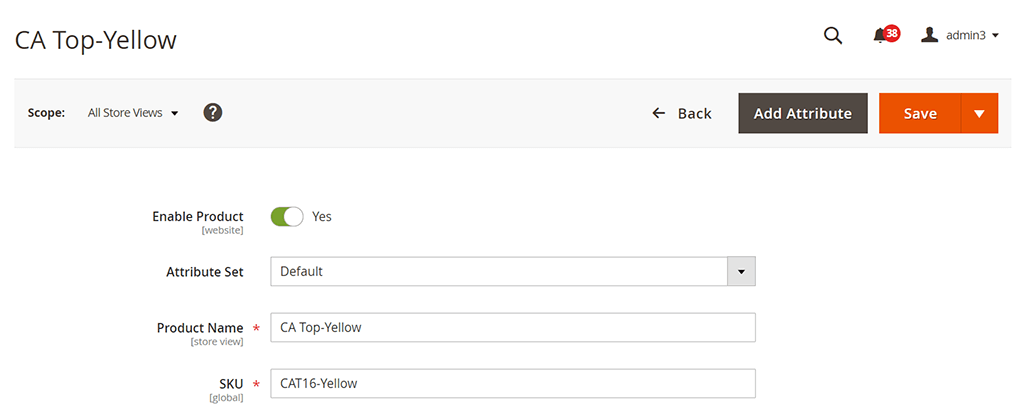Open the scope help question mark icon
The width and height of the screenshot is (1024, 410).
pyautogui.click(x=213, y=112)
